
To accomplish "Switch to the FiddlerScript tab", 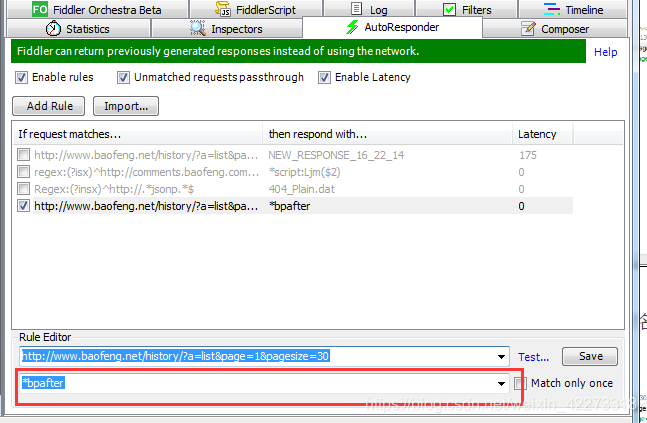I will pos(256,9).
